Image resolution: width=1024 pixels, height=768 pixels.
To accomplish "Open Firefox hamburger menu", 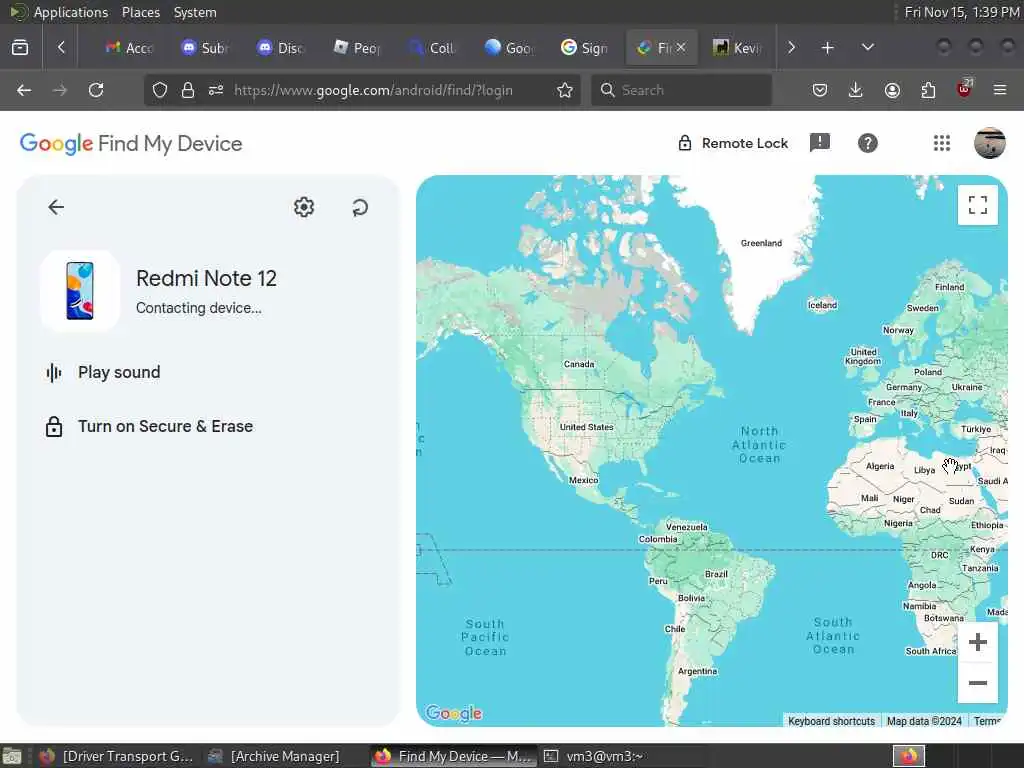I will coord(1000,90).
